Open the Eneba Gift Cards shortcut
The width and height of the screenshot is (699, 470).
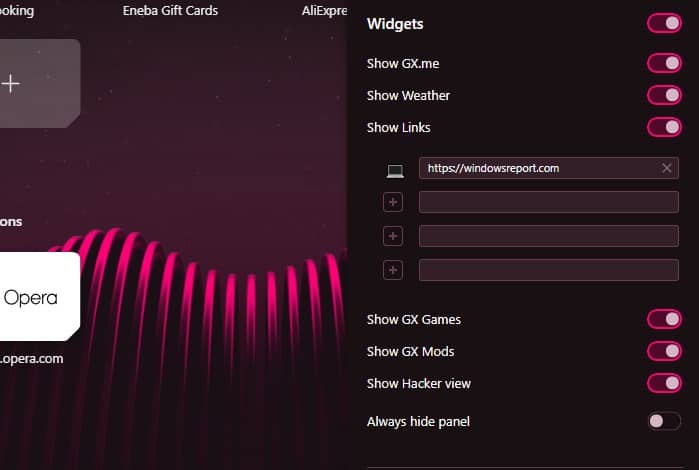pyautogui.click(x=170, y=11)
